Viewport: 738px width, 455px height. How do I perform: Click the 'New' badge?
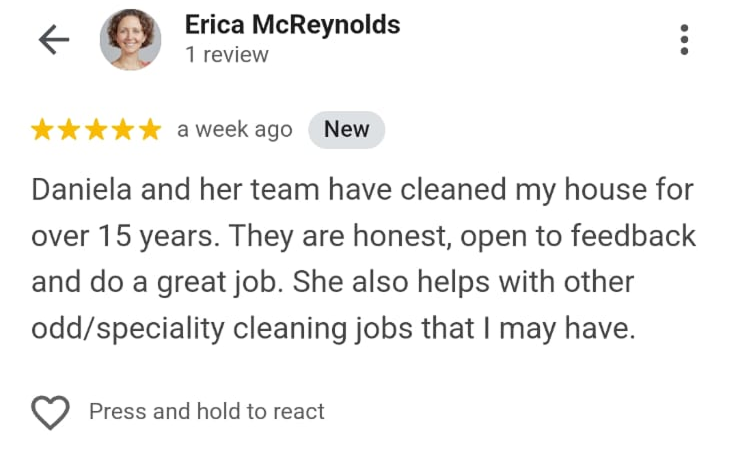(346, 129)
